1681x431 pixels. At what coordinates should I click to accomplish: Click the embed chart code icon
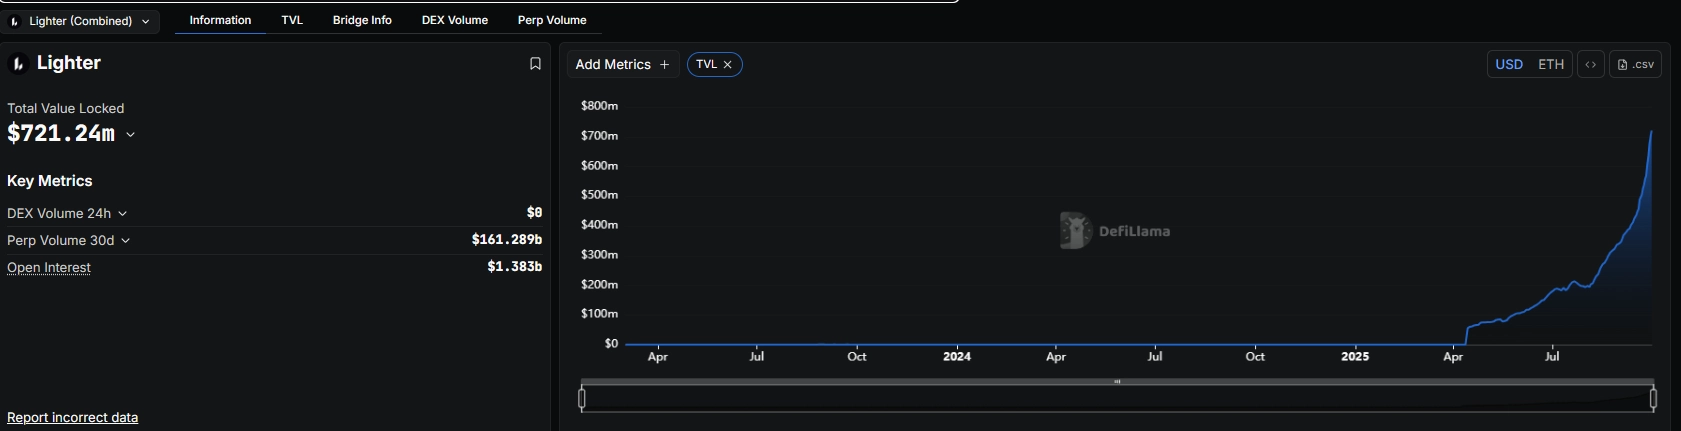tap(1590, 64)
